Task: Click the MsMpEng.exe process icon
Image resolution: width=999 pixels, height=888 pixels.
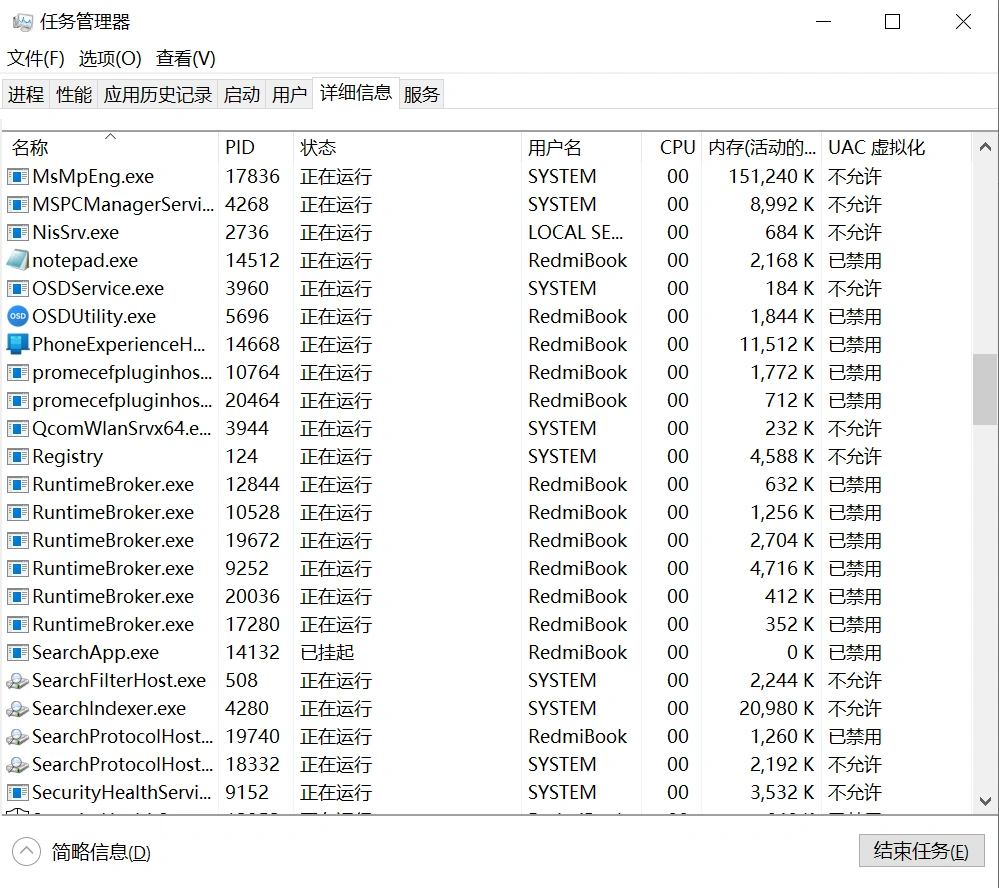Action: (x=18, y=177)
